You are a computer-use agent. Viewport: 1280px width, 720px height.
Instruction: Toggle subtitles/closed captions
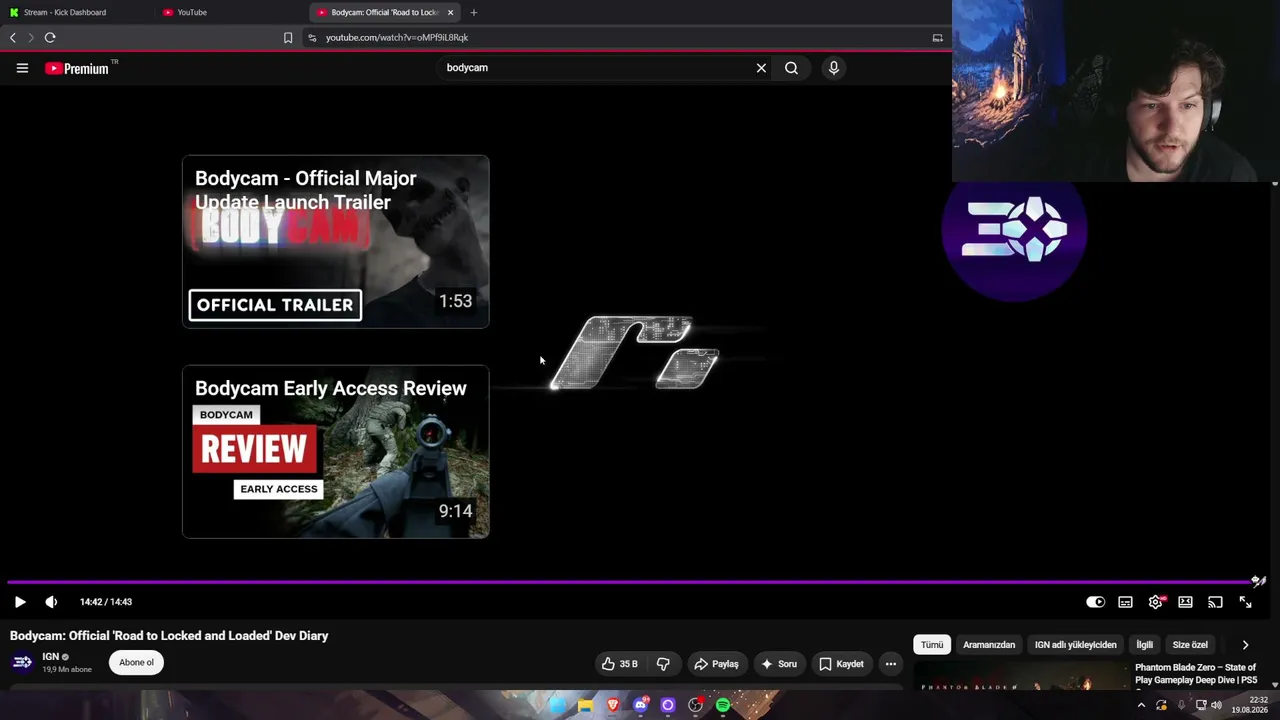click(x=1125, y=602)
